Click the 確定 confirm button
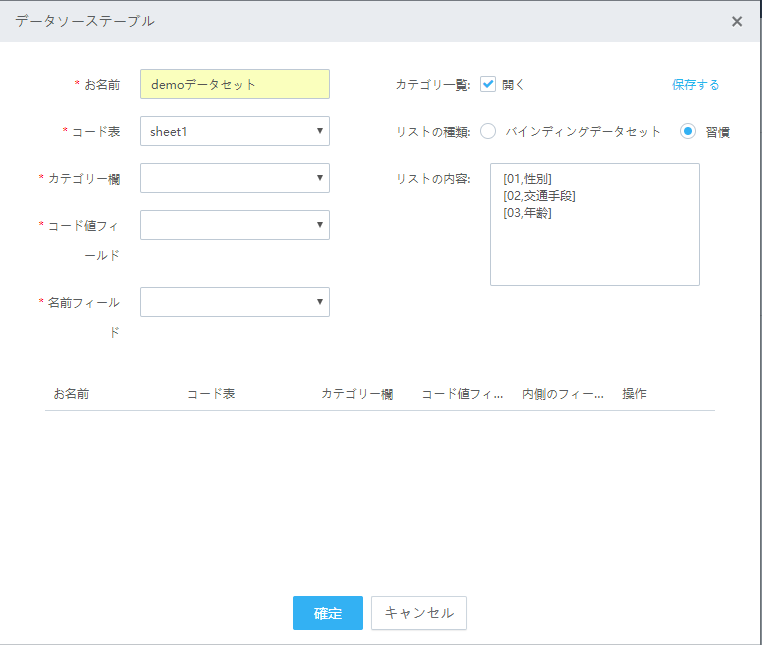 (328, 613)
